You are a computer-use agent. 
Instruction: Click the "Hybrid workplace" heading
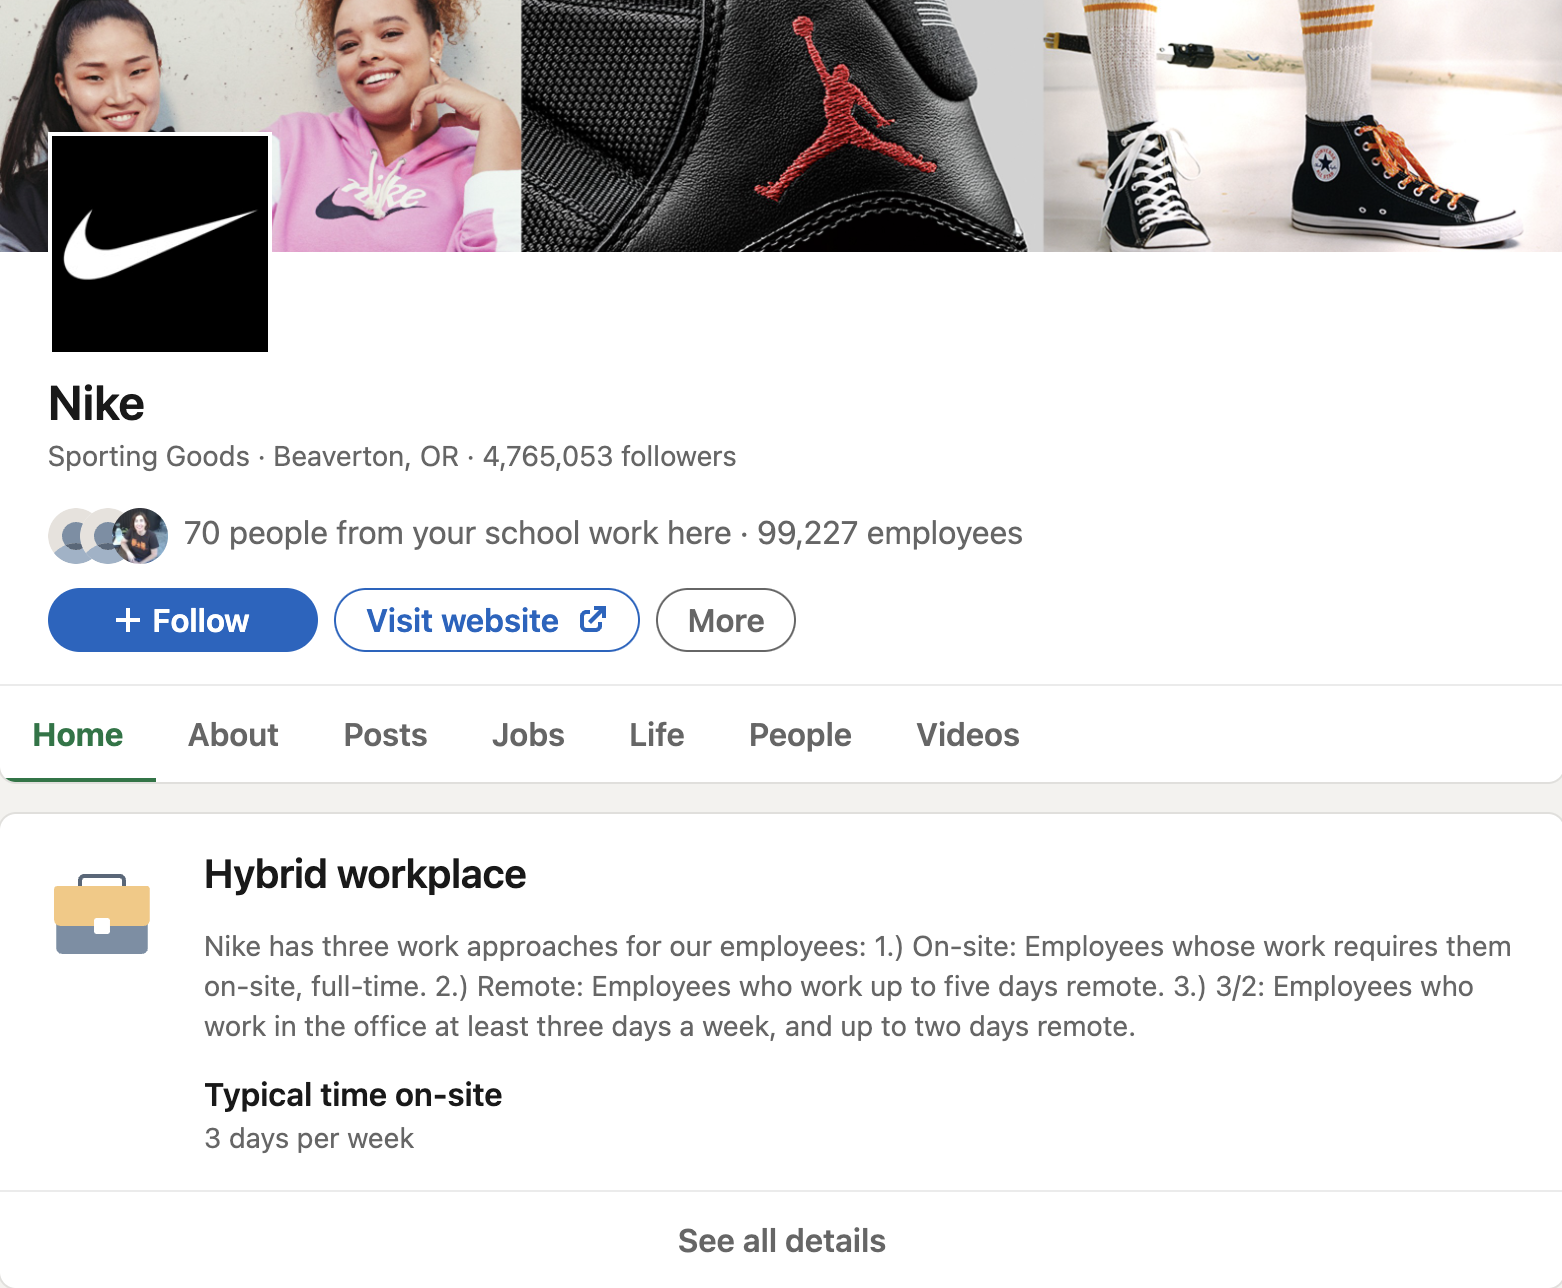[x=365, y=874]
